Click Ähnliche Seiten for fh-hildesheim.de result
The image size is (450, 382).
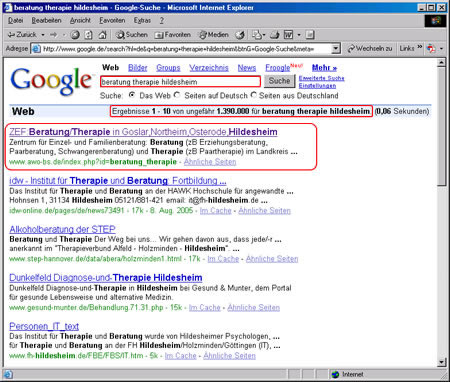229,356
